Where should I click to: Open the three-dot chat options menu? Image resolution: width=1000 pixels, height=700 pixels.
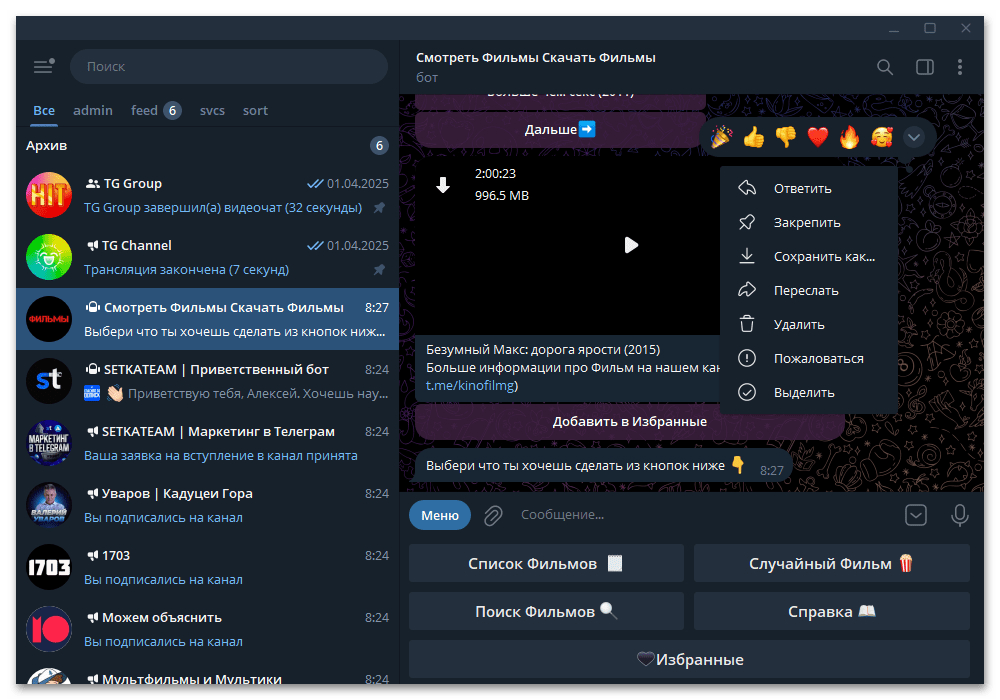coord(960,67)
